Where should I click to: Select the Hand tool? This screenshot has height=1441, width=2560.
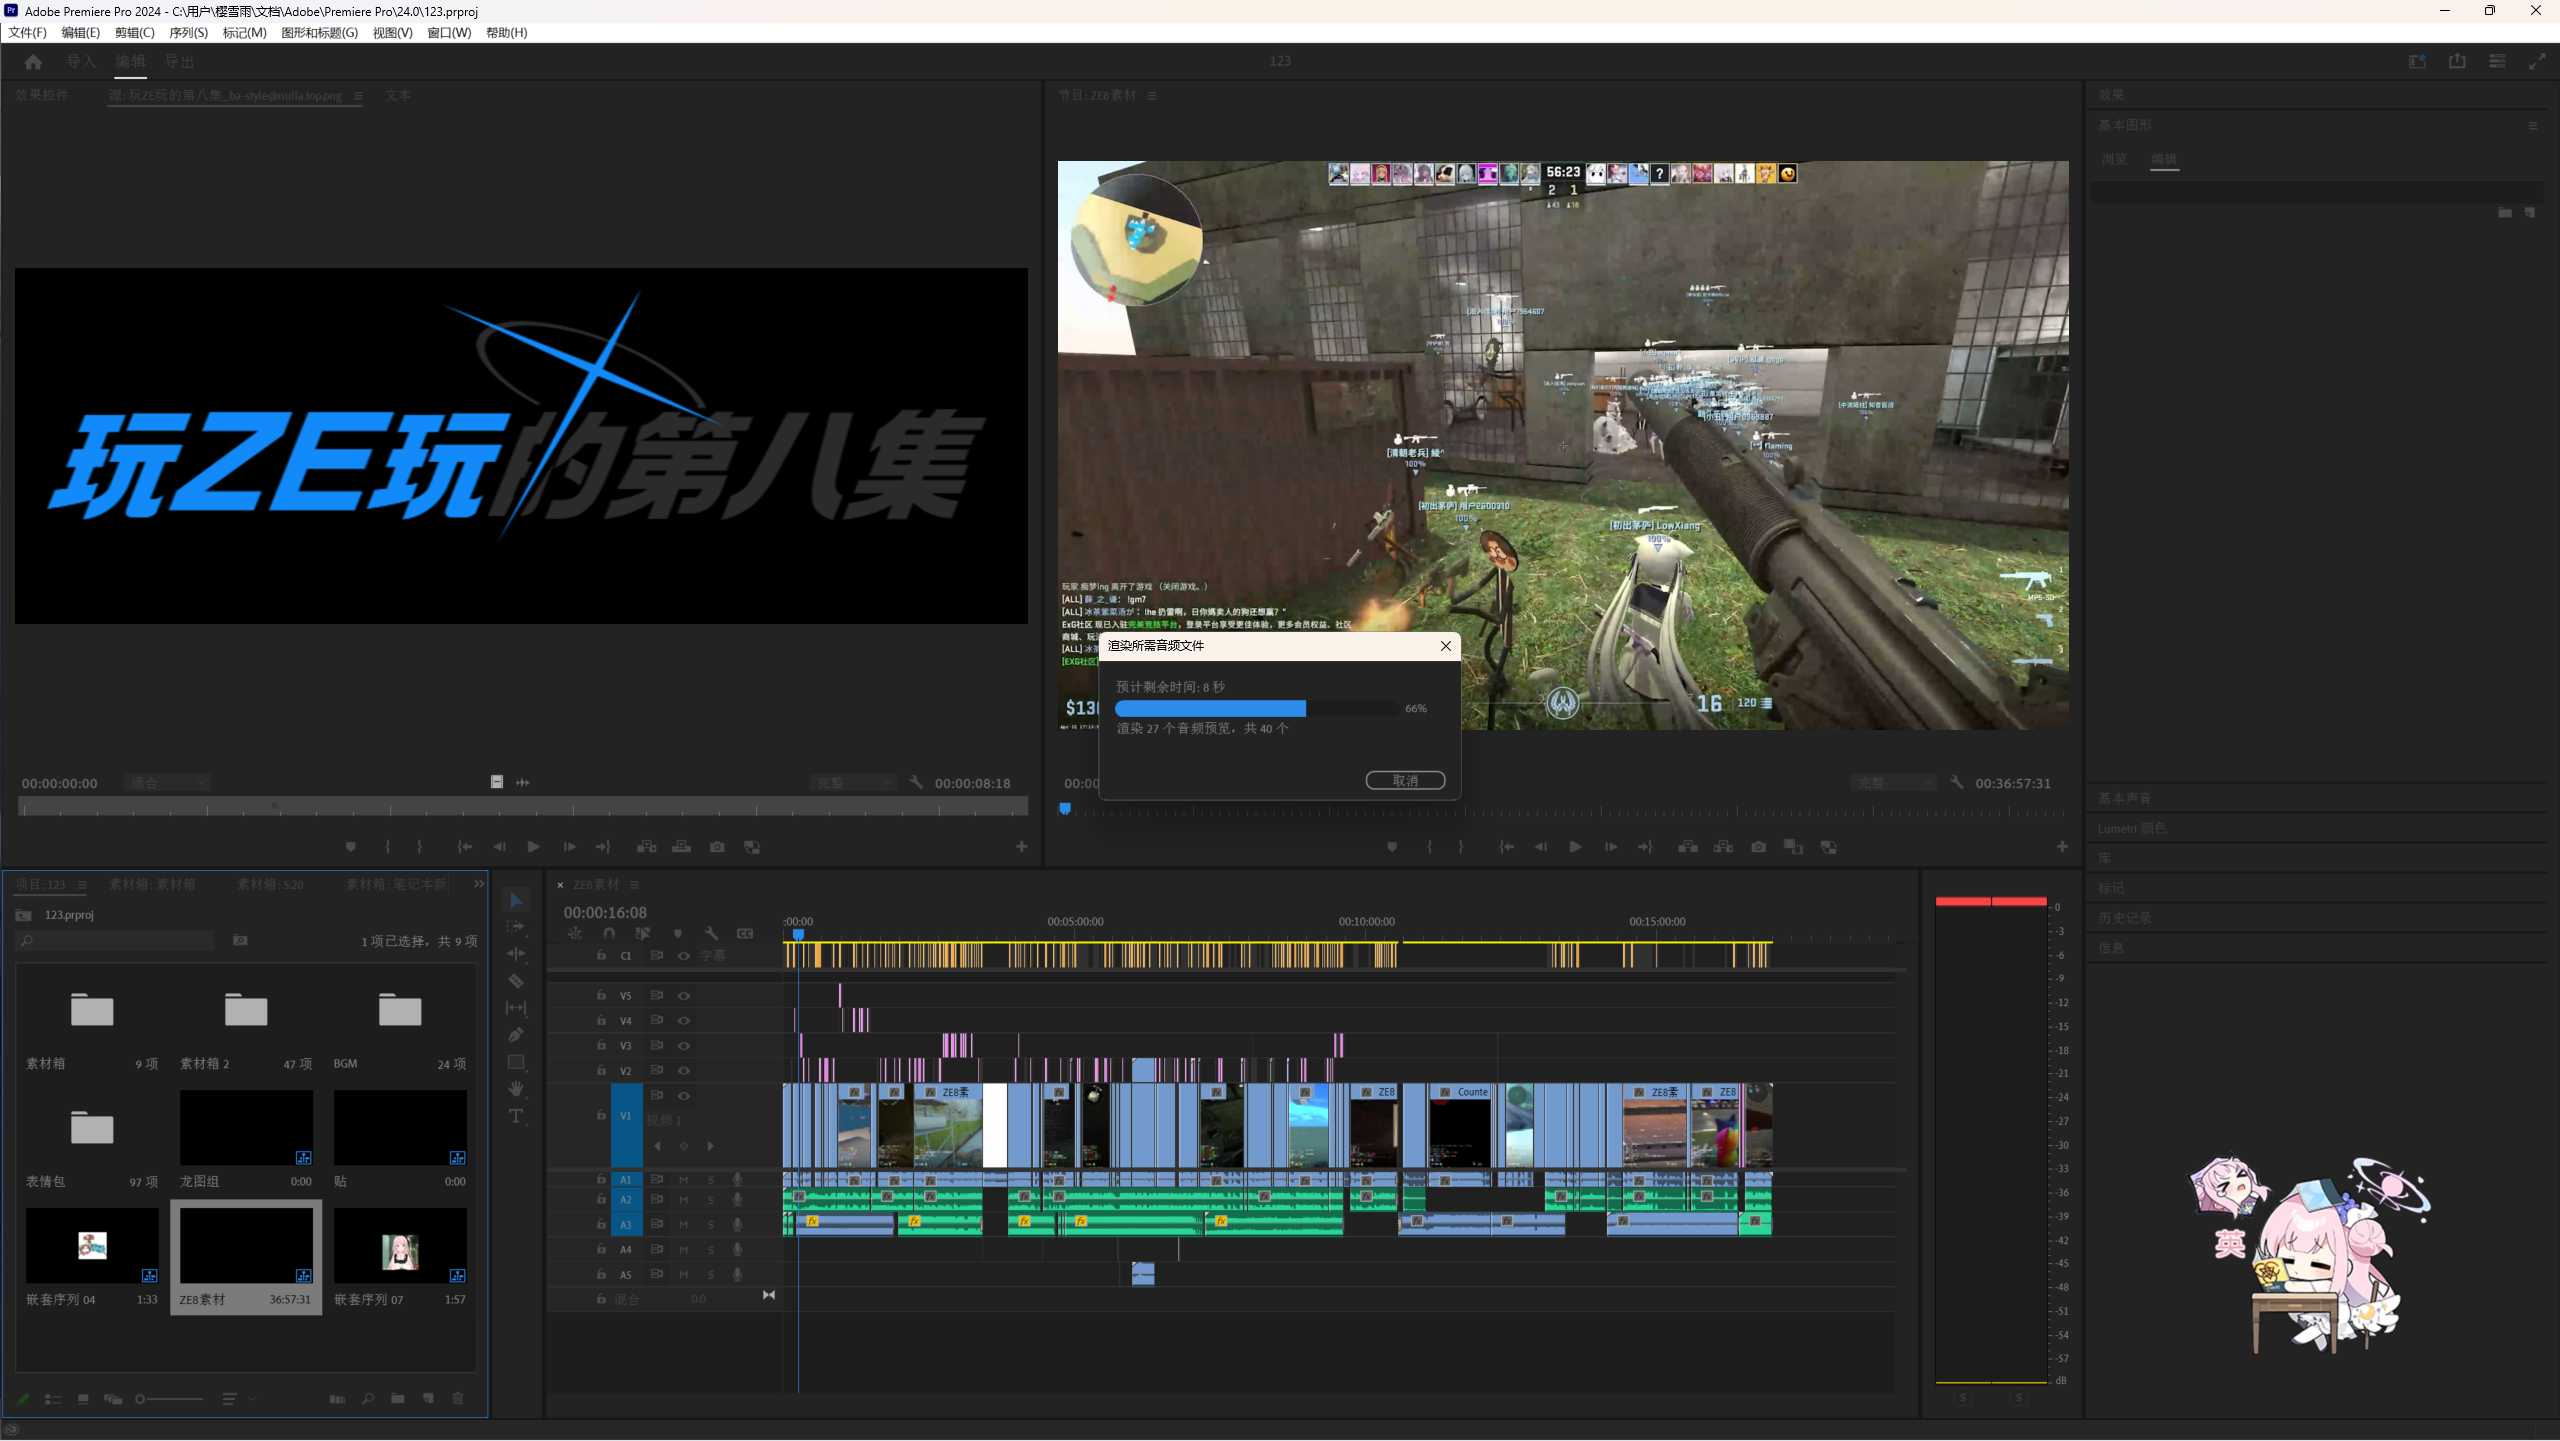click(x=516, y=1089)
